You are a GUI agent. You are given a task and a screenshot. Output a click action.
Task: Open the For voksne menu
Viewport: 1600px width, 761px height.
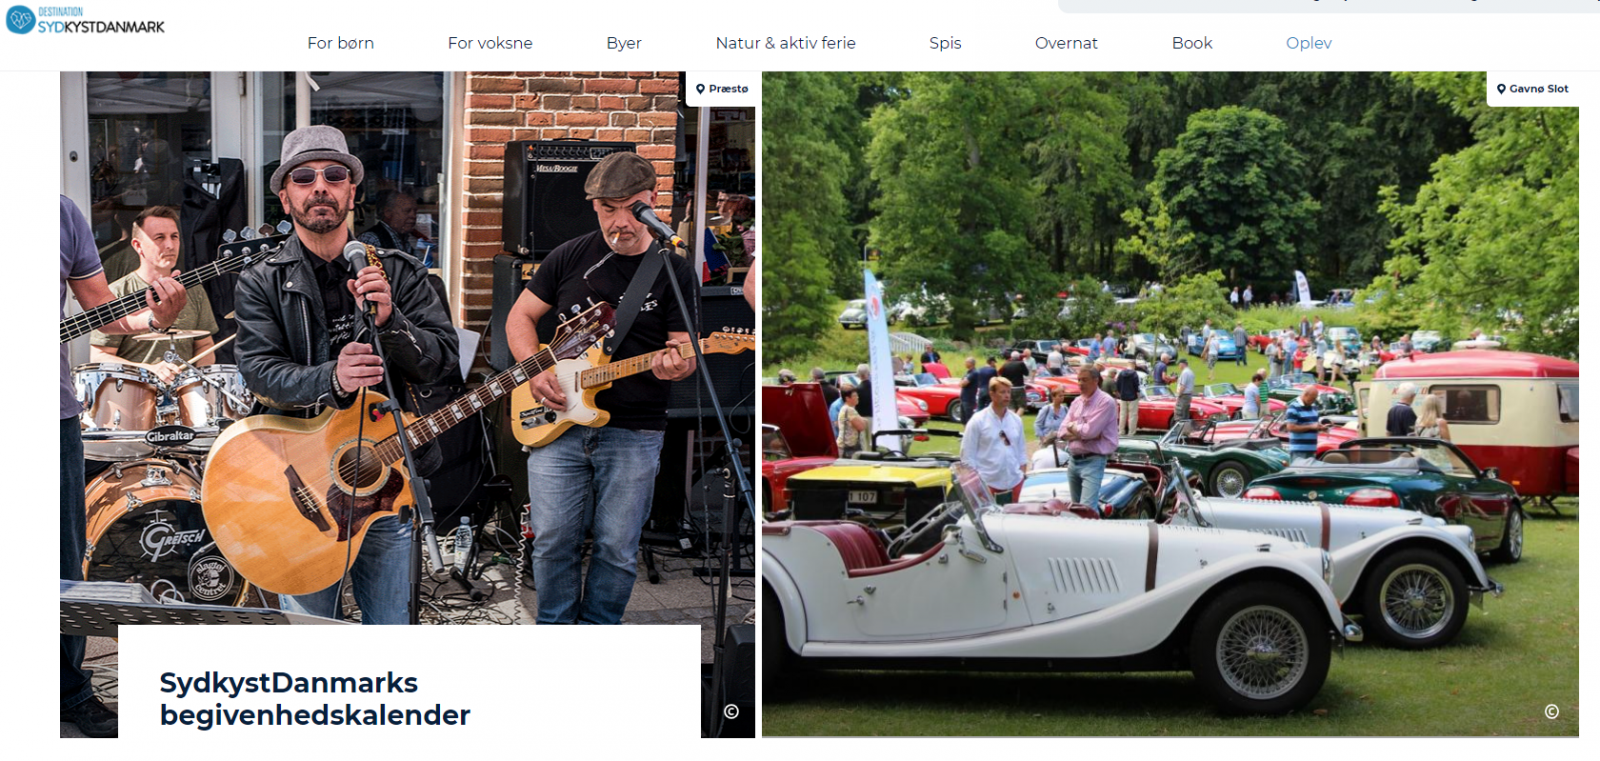pyautogui.click(x=490, y=43)
